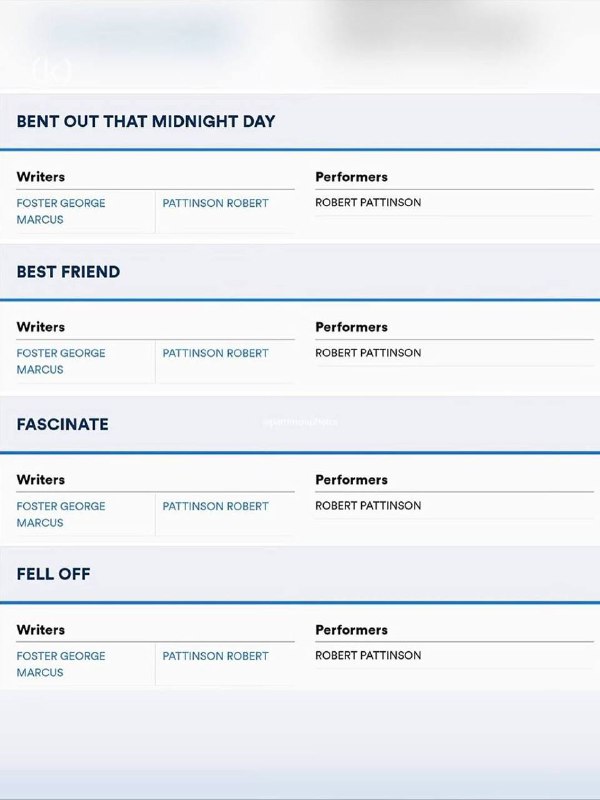Select performer Robert Pattinson under Fell Off
600x800 pixels.
(x=368, y=656)
